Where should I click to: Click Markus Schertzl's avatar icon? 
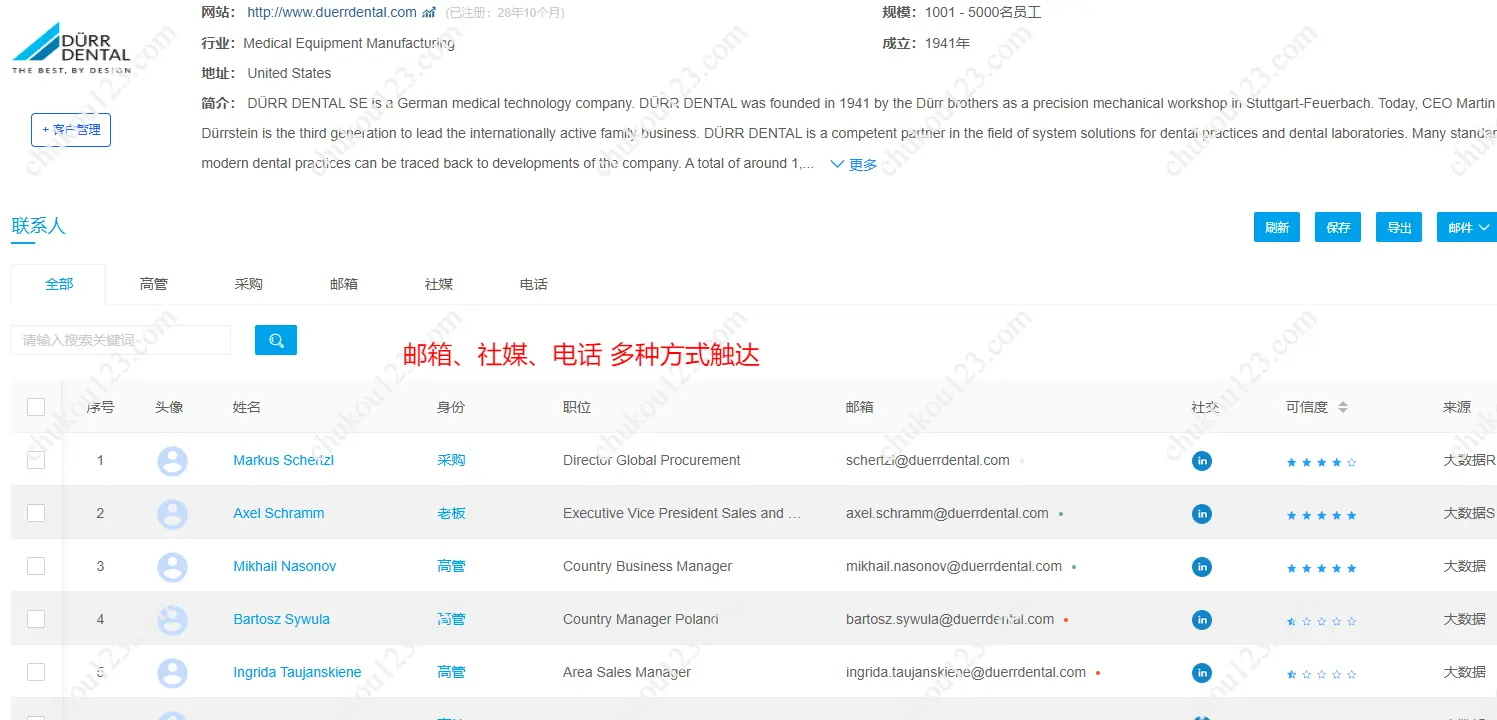point(172,461)
